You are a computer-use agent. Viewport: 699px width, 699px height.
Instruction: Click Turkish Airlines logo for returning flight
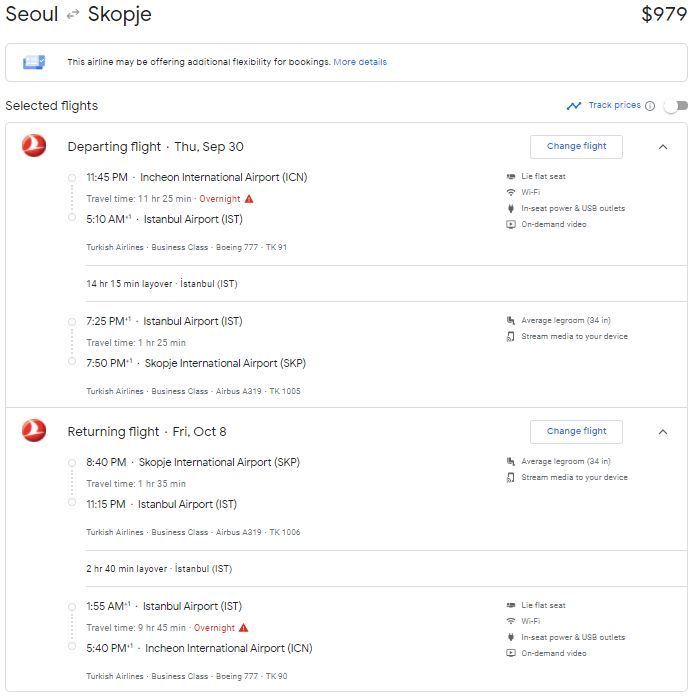point(34,430)
